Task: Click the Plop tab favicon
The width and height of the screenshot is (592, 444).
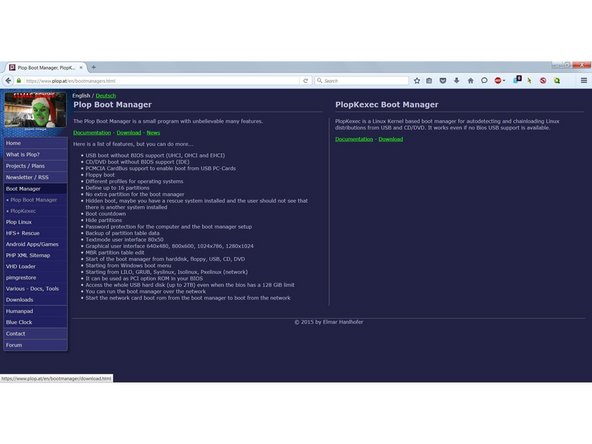Action: [12, 68]
